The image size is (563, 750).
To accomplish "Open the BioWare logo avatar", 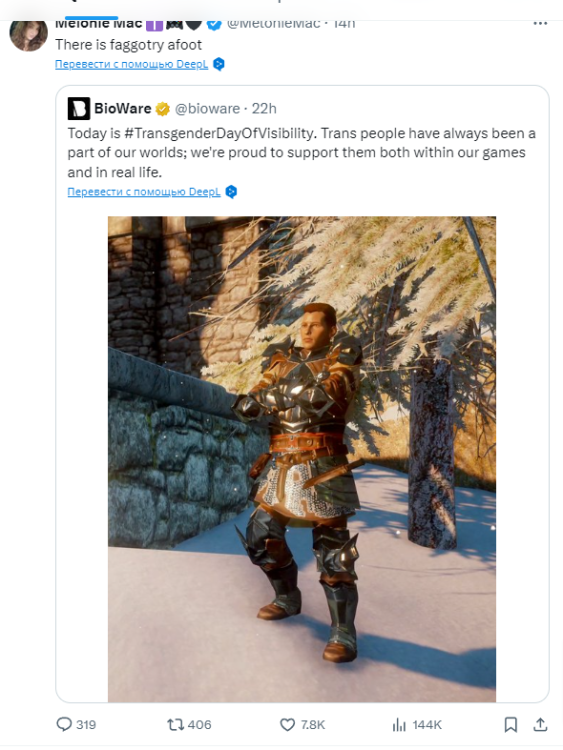I will click(x=78, y=109).
